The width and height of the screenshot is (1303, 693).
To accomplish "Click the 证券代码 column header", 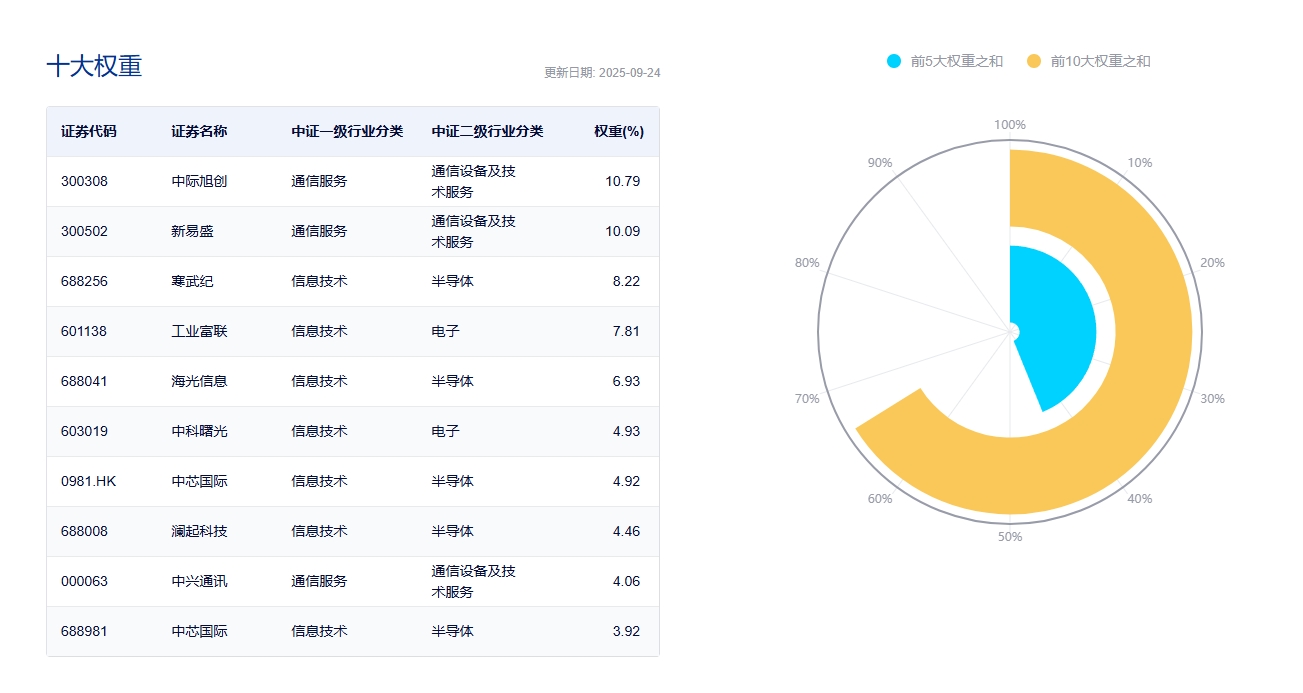I will pyautogui.click(x=88, y=131).
